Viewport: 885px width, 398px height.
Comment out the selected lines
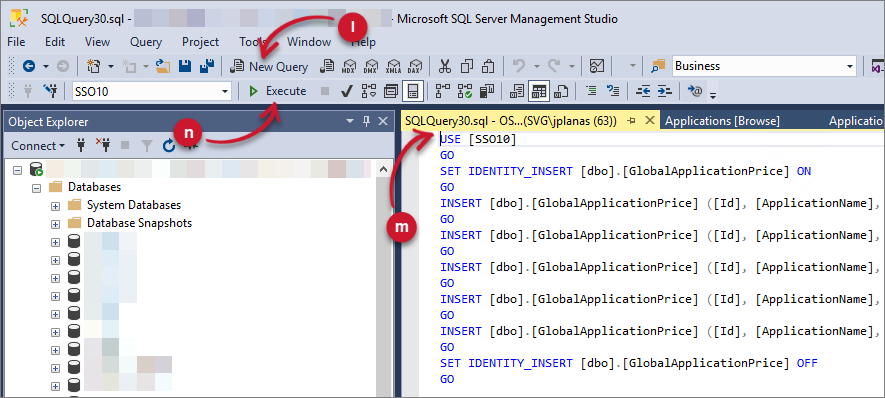pos(591,91)
